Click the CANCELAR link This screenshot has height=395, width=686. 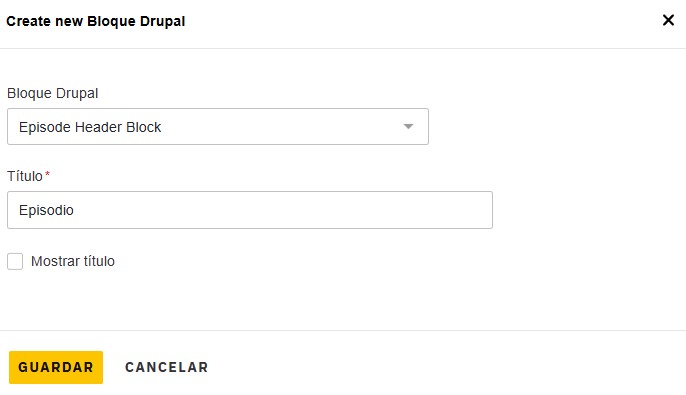click(167, 367)
